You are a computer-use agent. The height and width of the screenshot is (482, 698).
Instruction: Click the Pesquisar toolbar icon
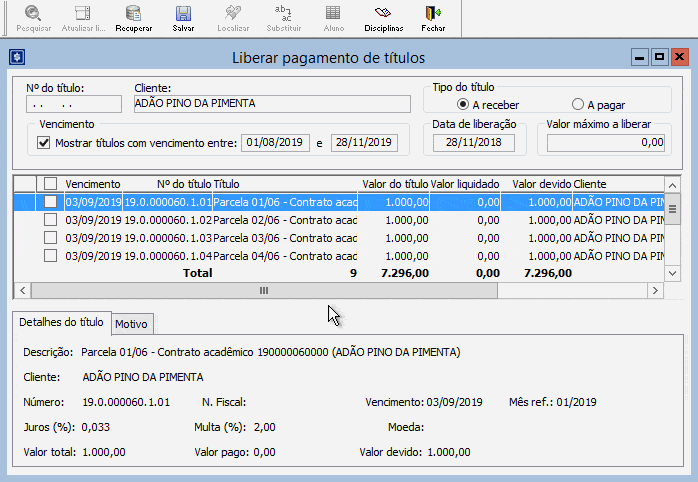[x=33, y=17]
